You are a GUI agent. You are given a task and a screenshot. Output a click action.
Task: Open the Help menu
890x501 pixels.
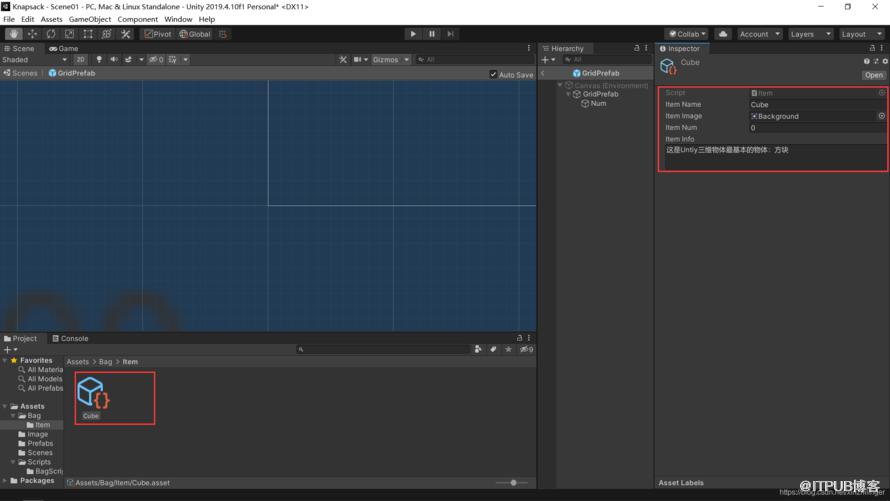207,19
